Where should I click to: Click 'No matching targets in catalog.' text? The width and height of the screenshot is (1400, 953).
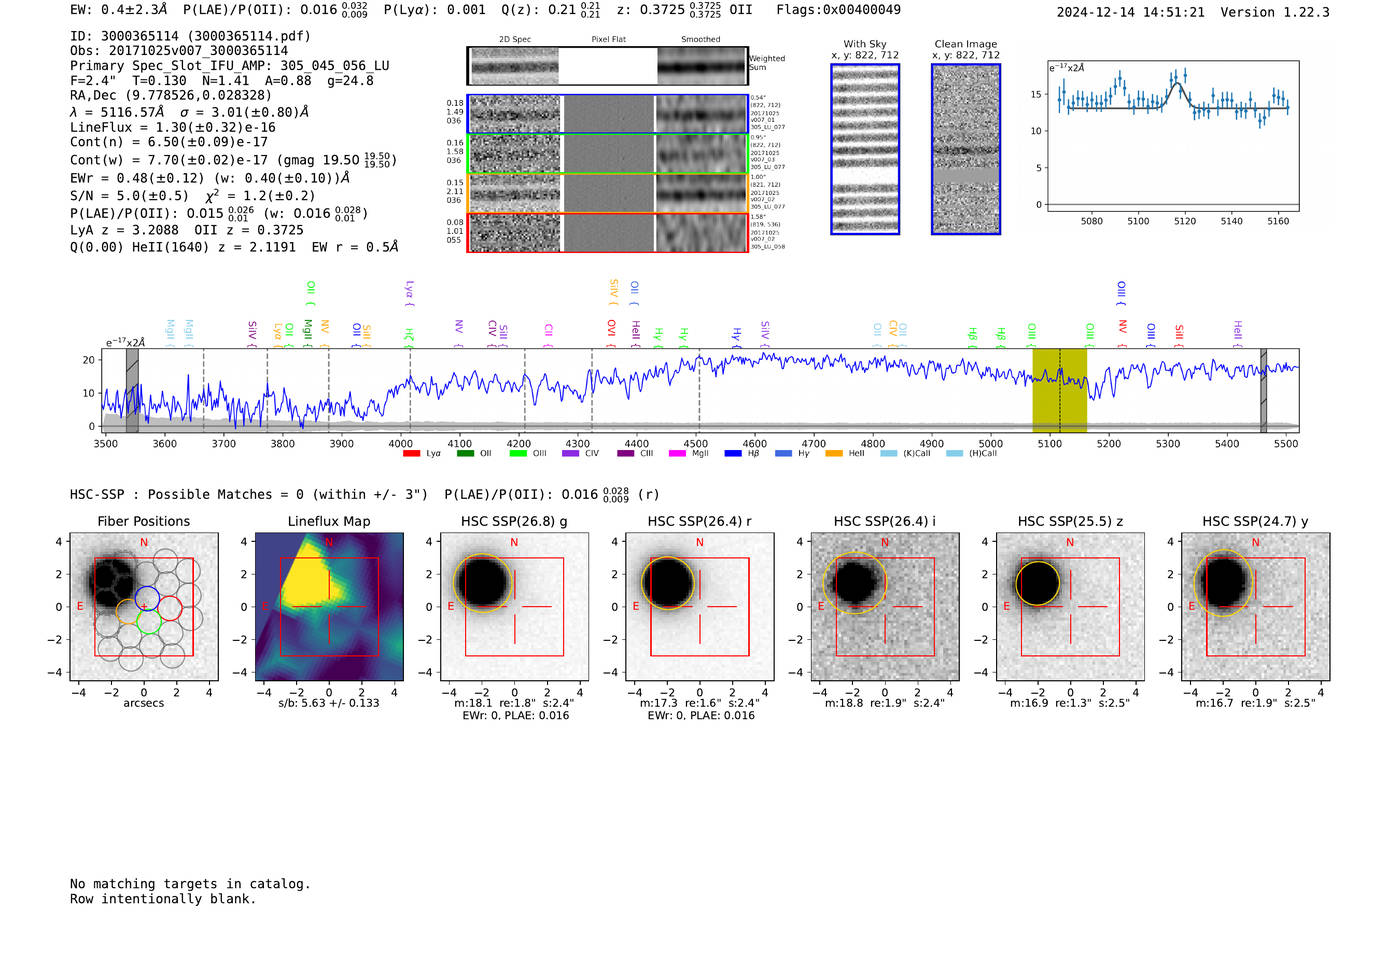(x=190, y=884)
